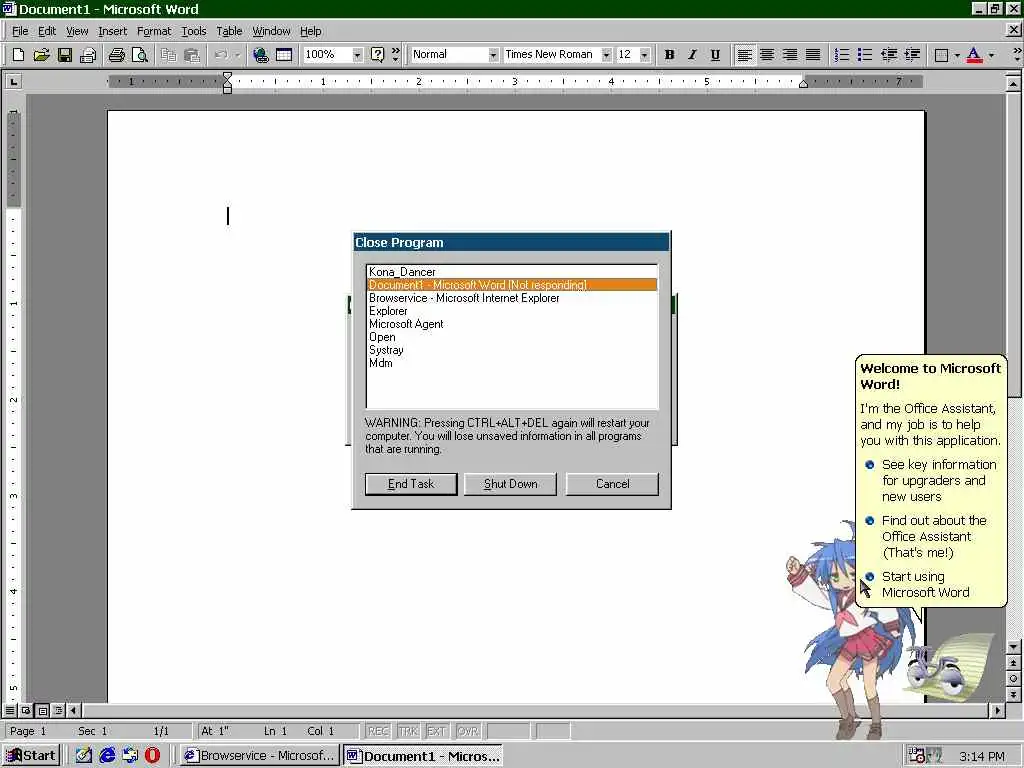The image size is (1024, 768).
Task: Set paragraph alignment to Center
Action: (767, 55)
